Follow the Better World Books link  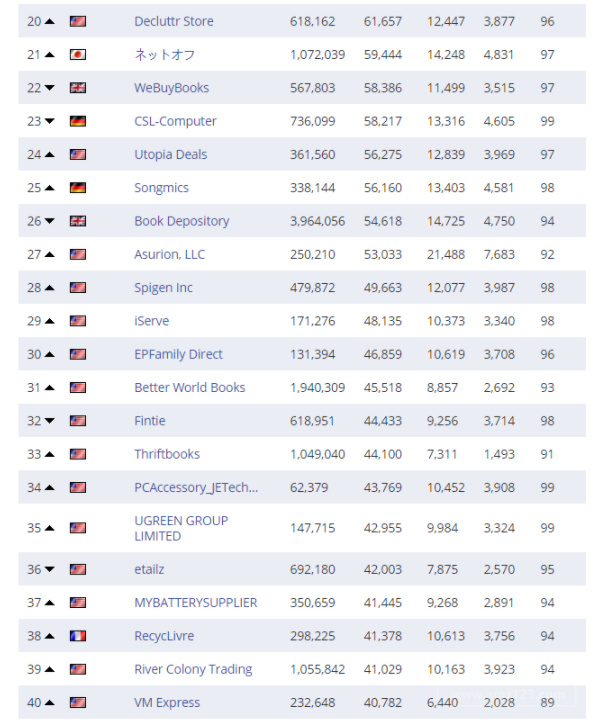point(190,388)
